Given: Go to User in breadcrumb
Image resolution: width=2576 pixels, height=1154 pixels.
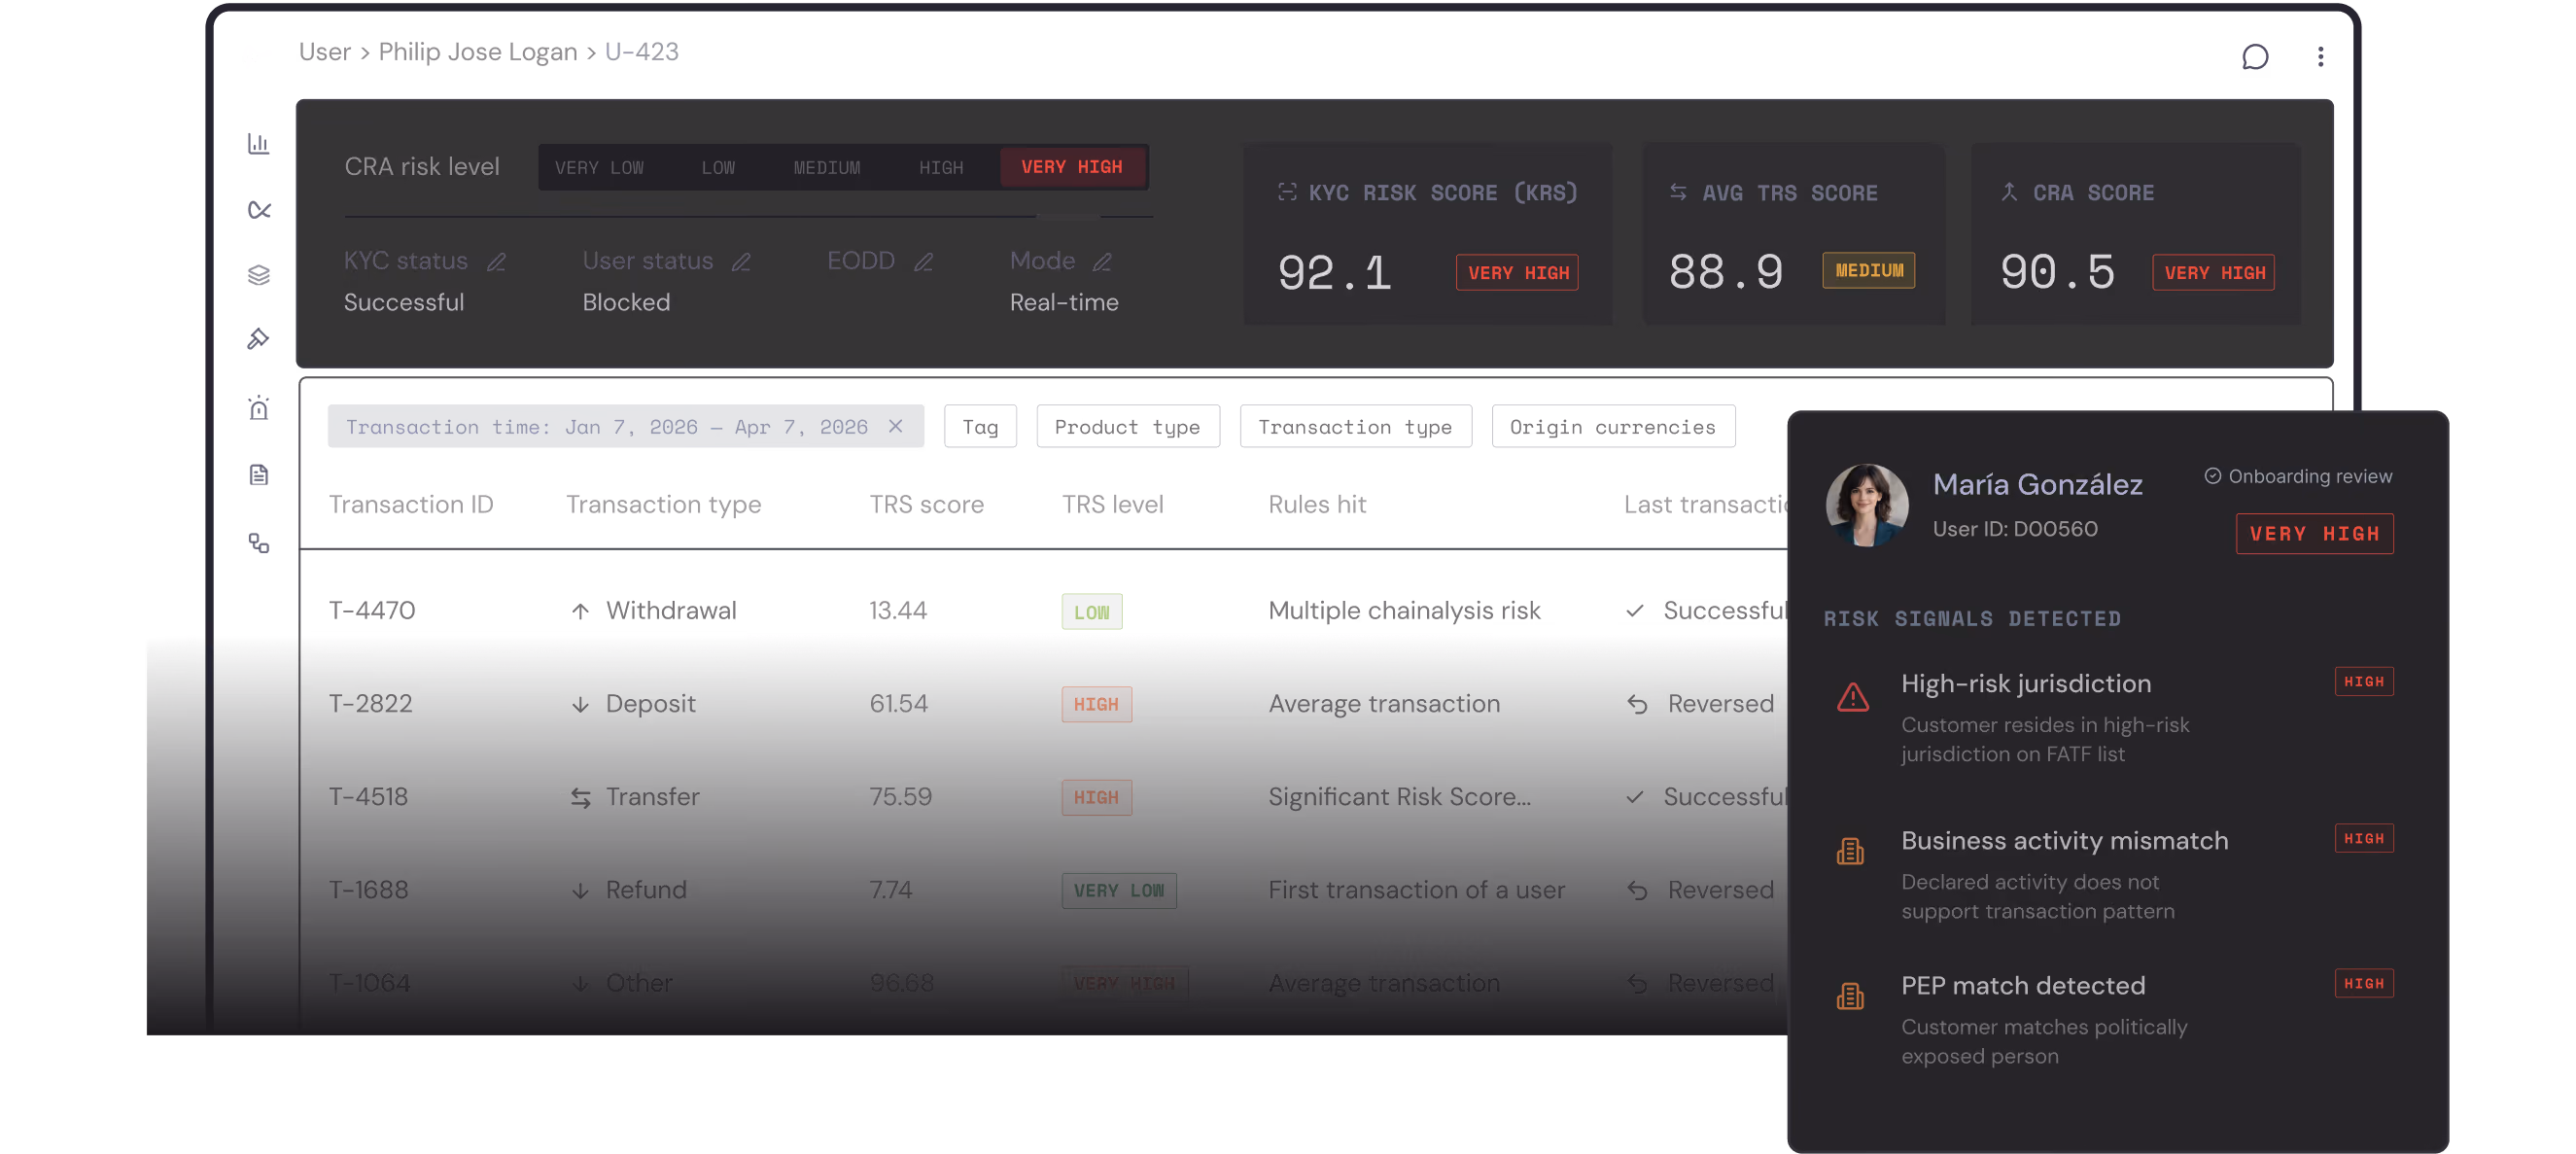Looking at the screenshot, I should pyautogui.click(x=324, y=52).
